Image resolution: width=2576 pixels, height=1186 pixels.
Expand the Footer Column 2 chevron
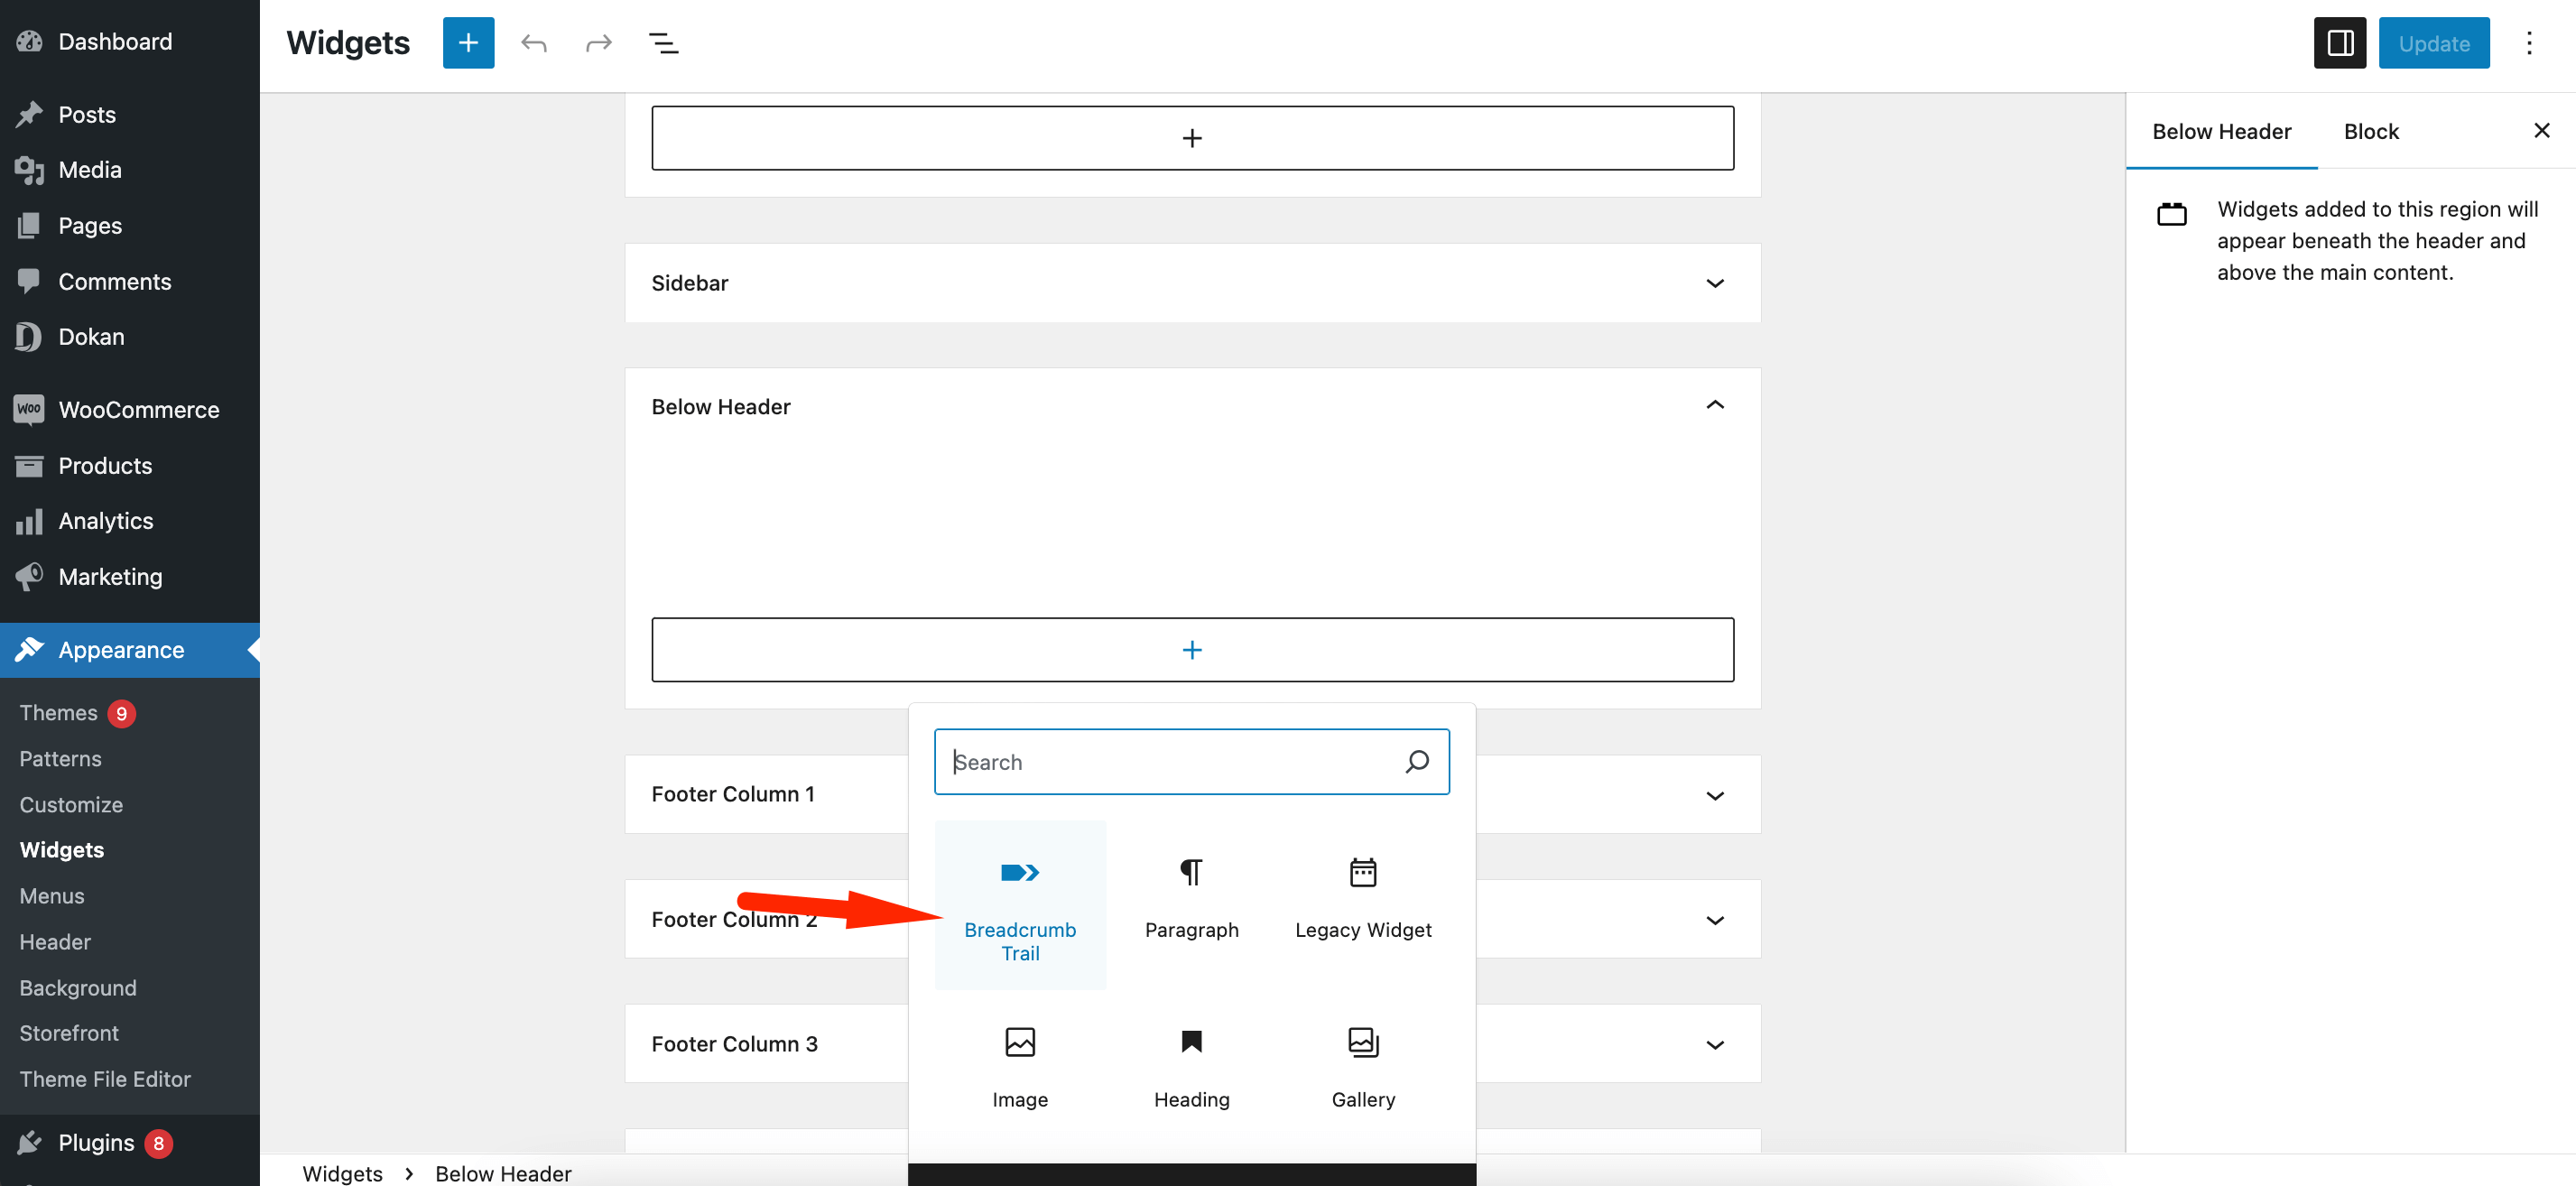click(1714, 920)
